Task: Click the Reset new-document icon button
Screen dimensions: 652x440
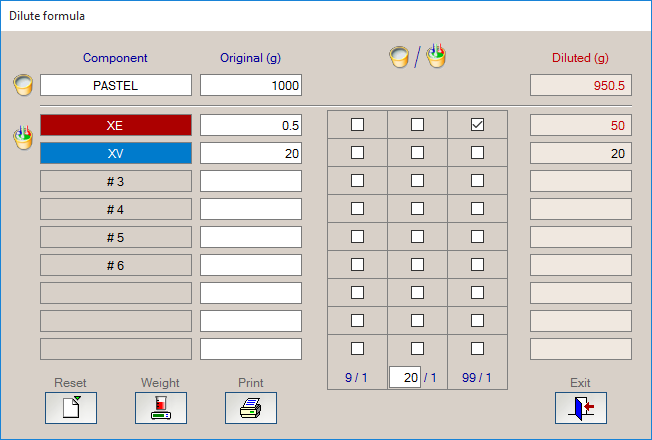Action: [x=71, y=408]
